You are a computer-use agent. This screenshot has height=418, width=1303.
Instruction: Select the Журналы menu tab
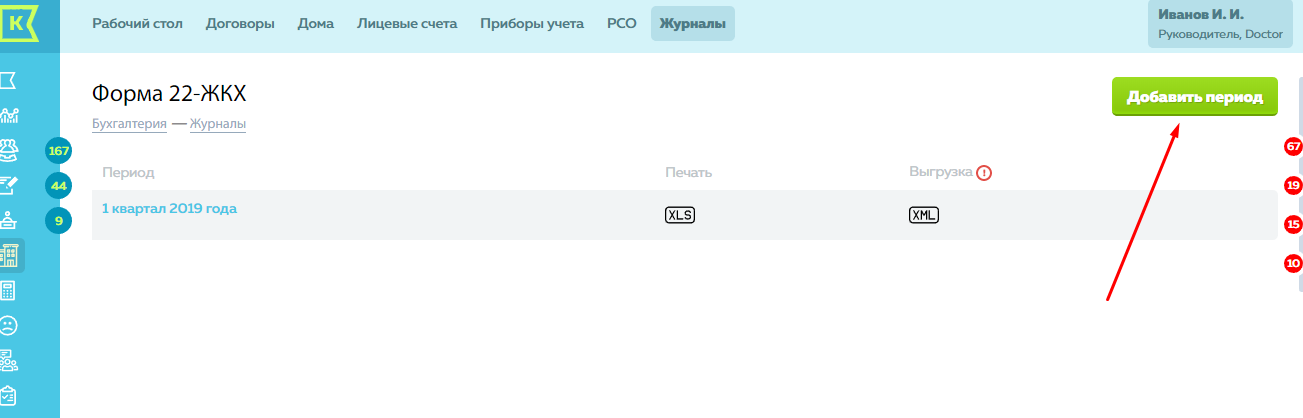693,23
